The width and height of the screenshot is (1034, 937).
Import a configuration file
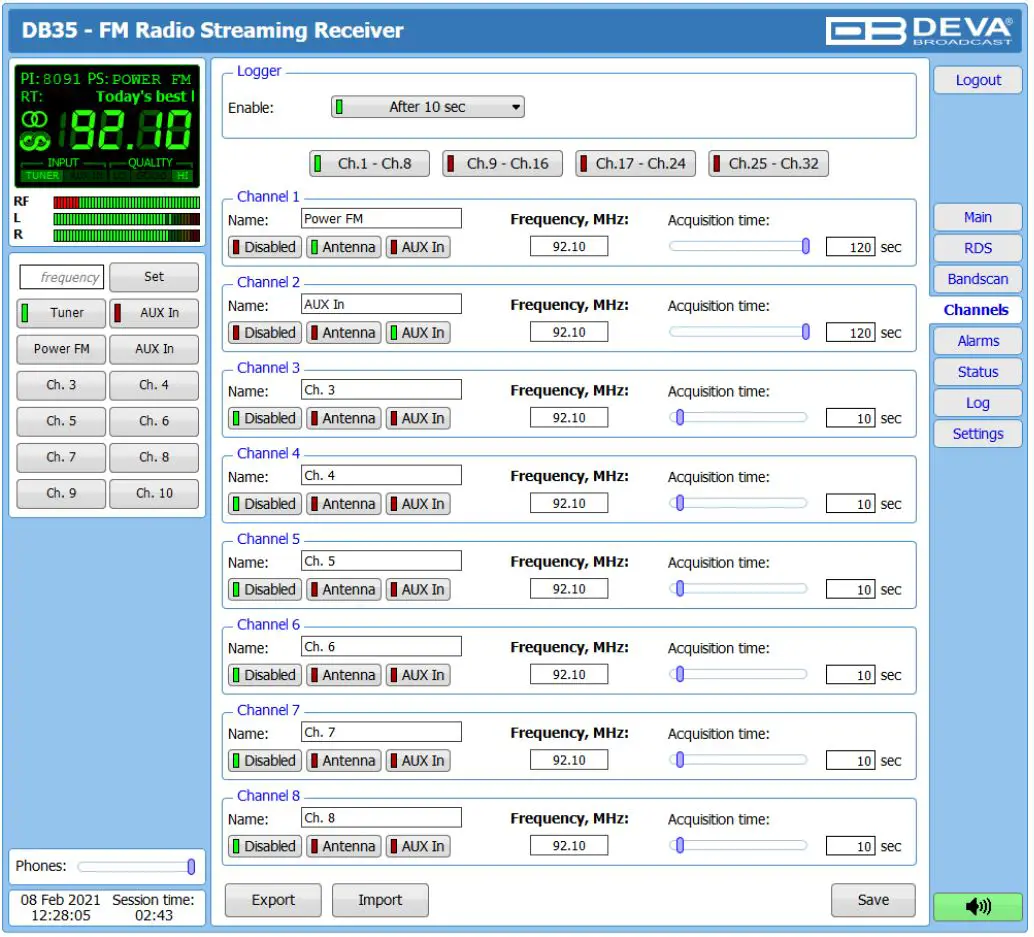click(380, 900)
